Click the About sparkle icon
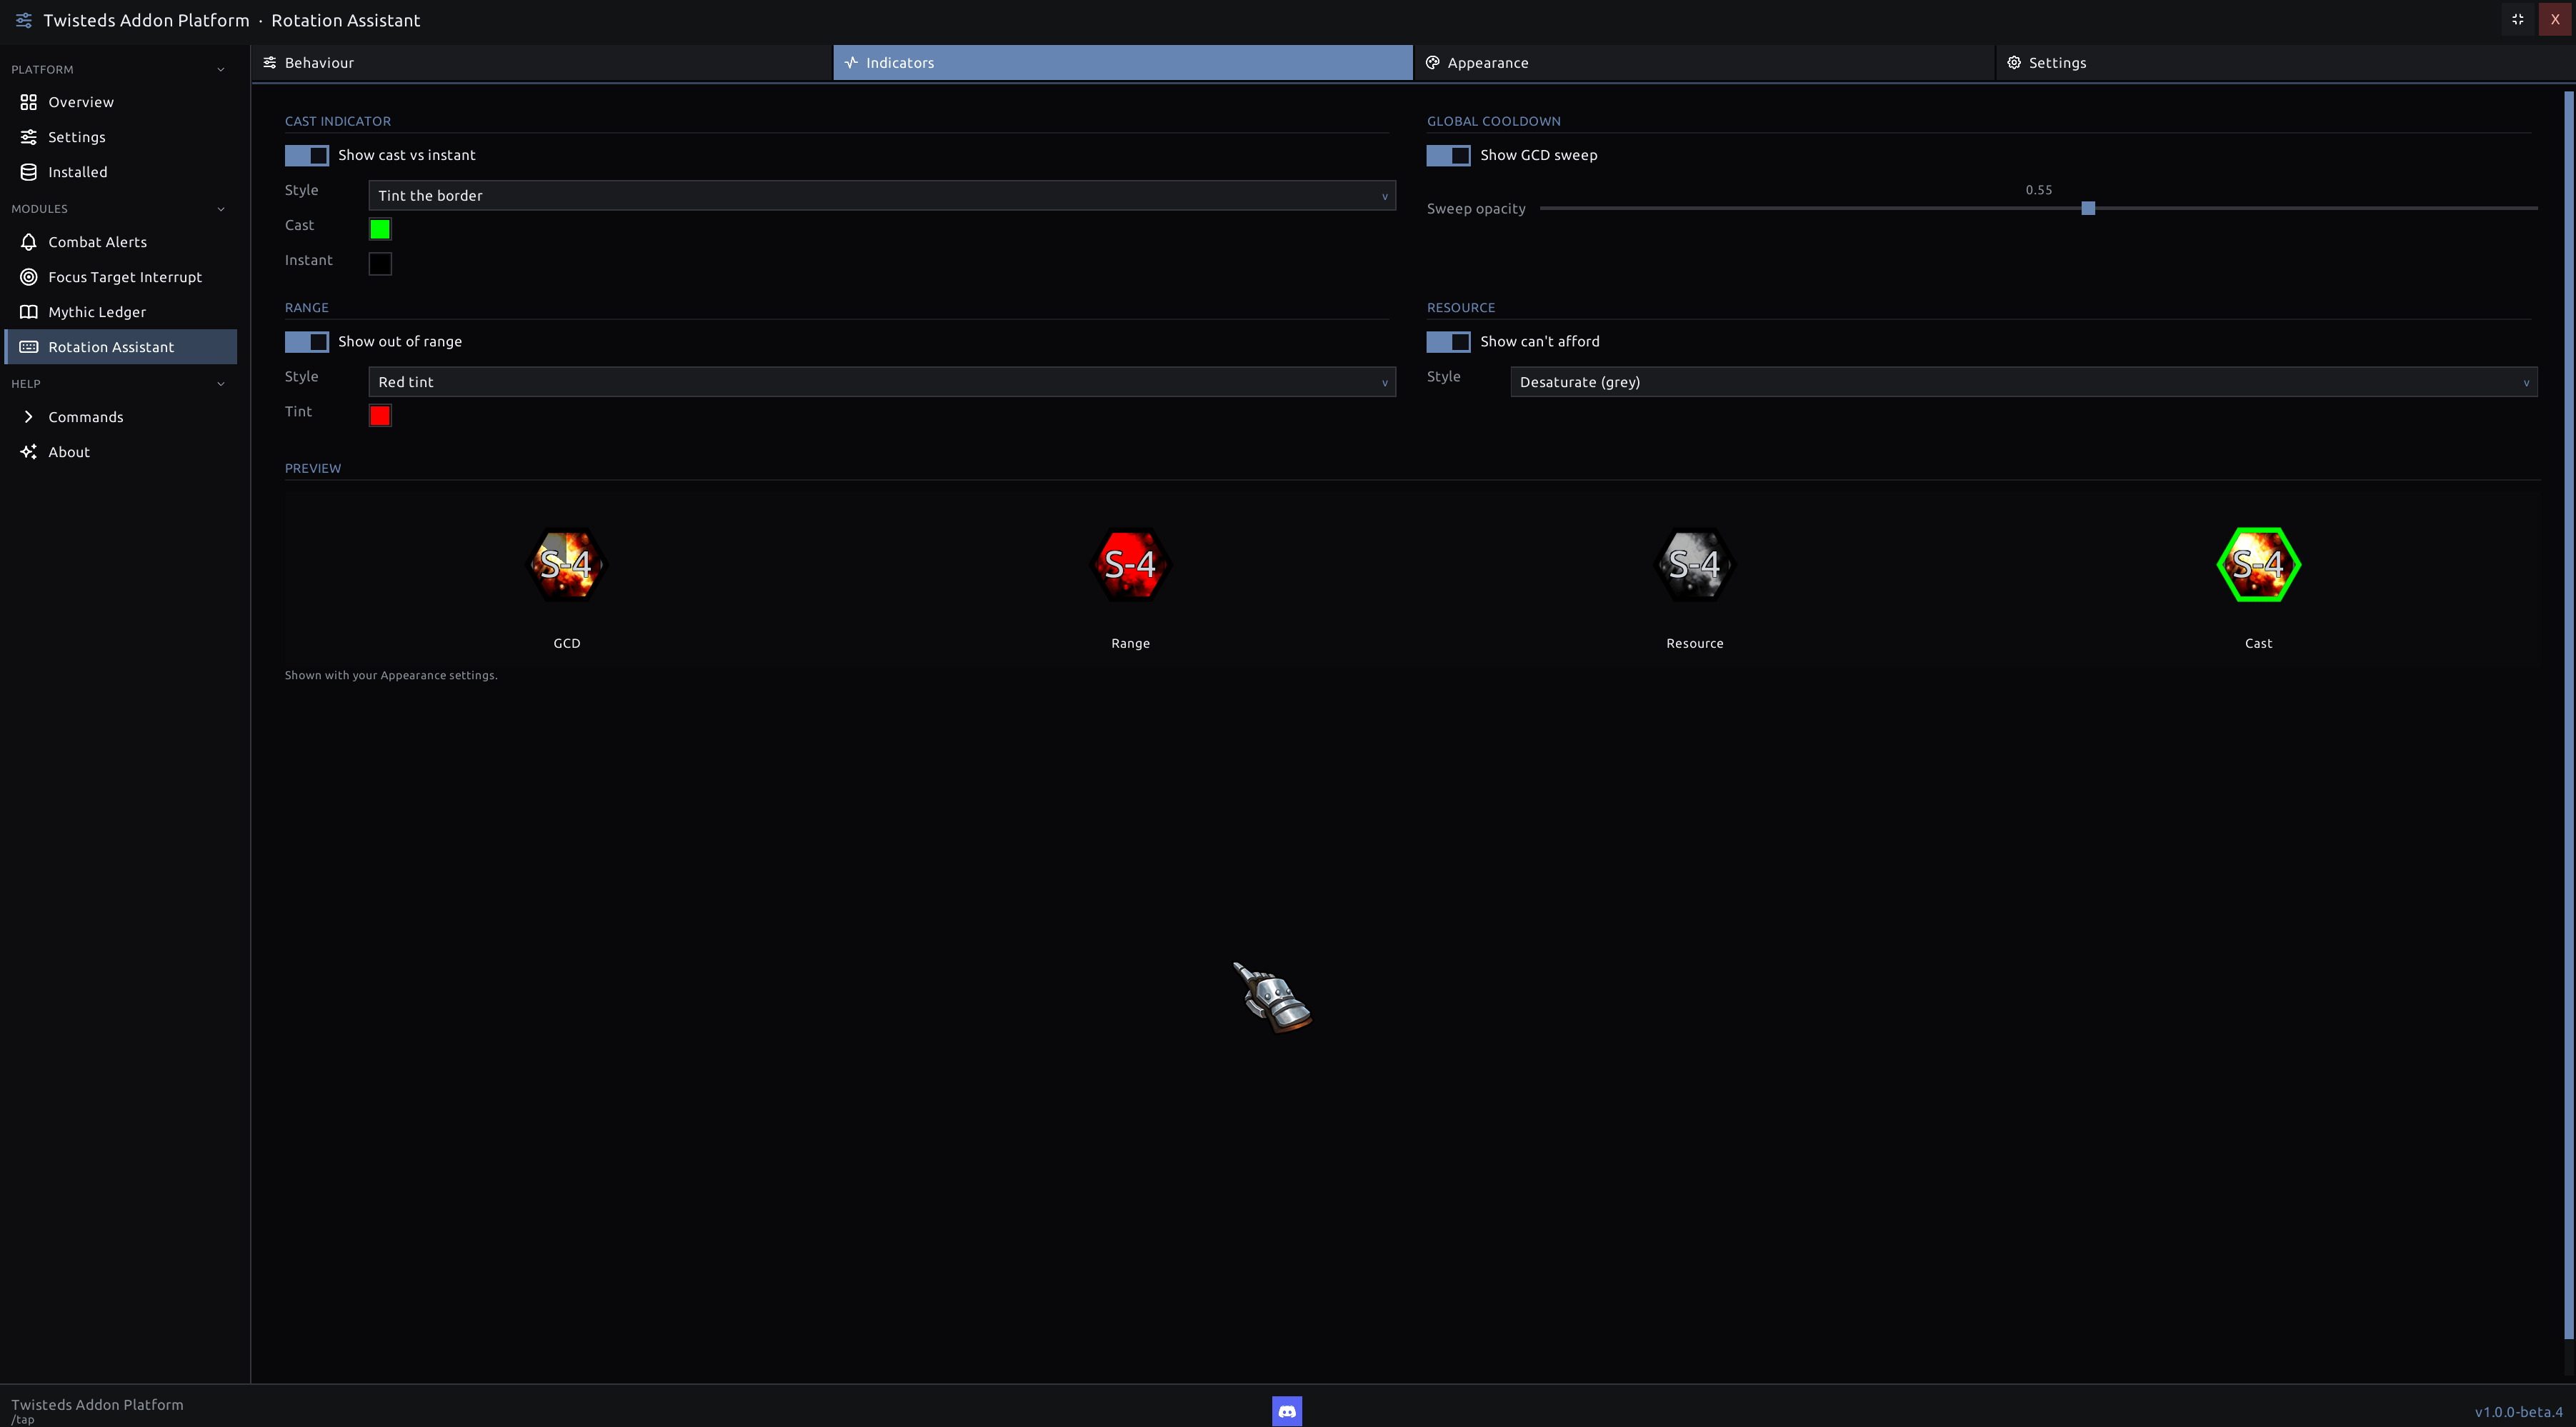The height and width of the screenshot is (1427, 2576). pyautogui.click(x=29, y=452)
